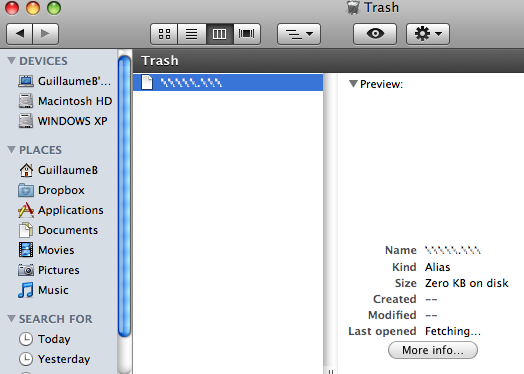Image resolution: width=524 pixels, height=374 pixels.
Task: Select the Today search label
Action: point(54,339)
